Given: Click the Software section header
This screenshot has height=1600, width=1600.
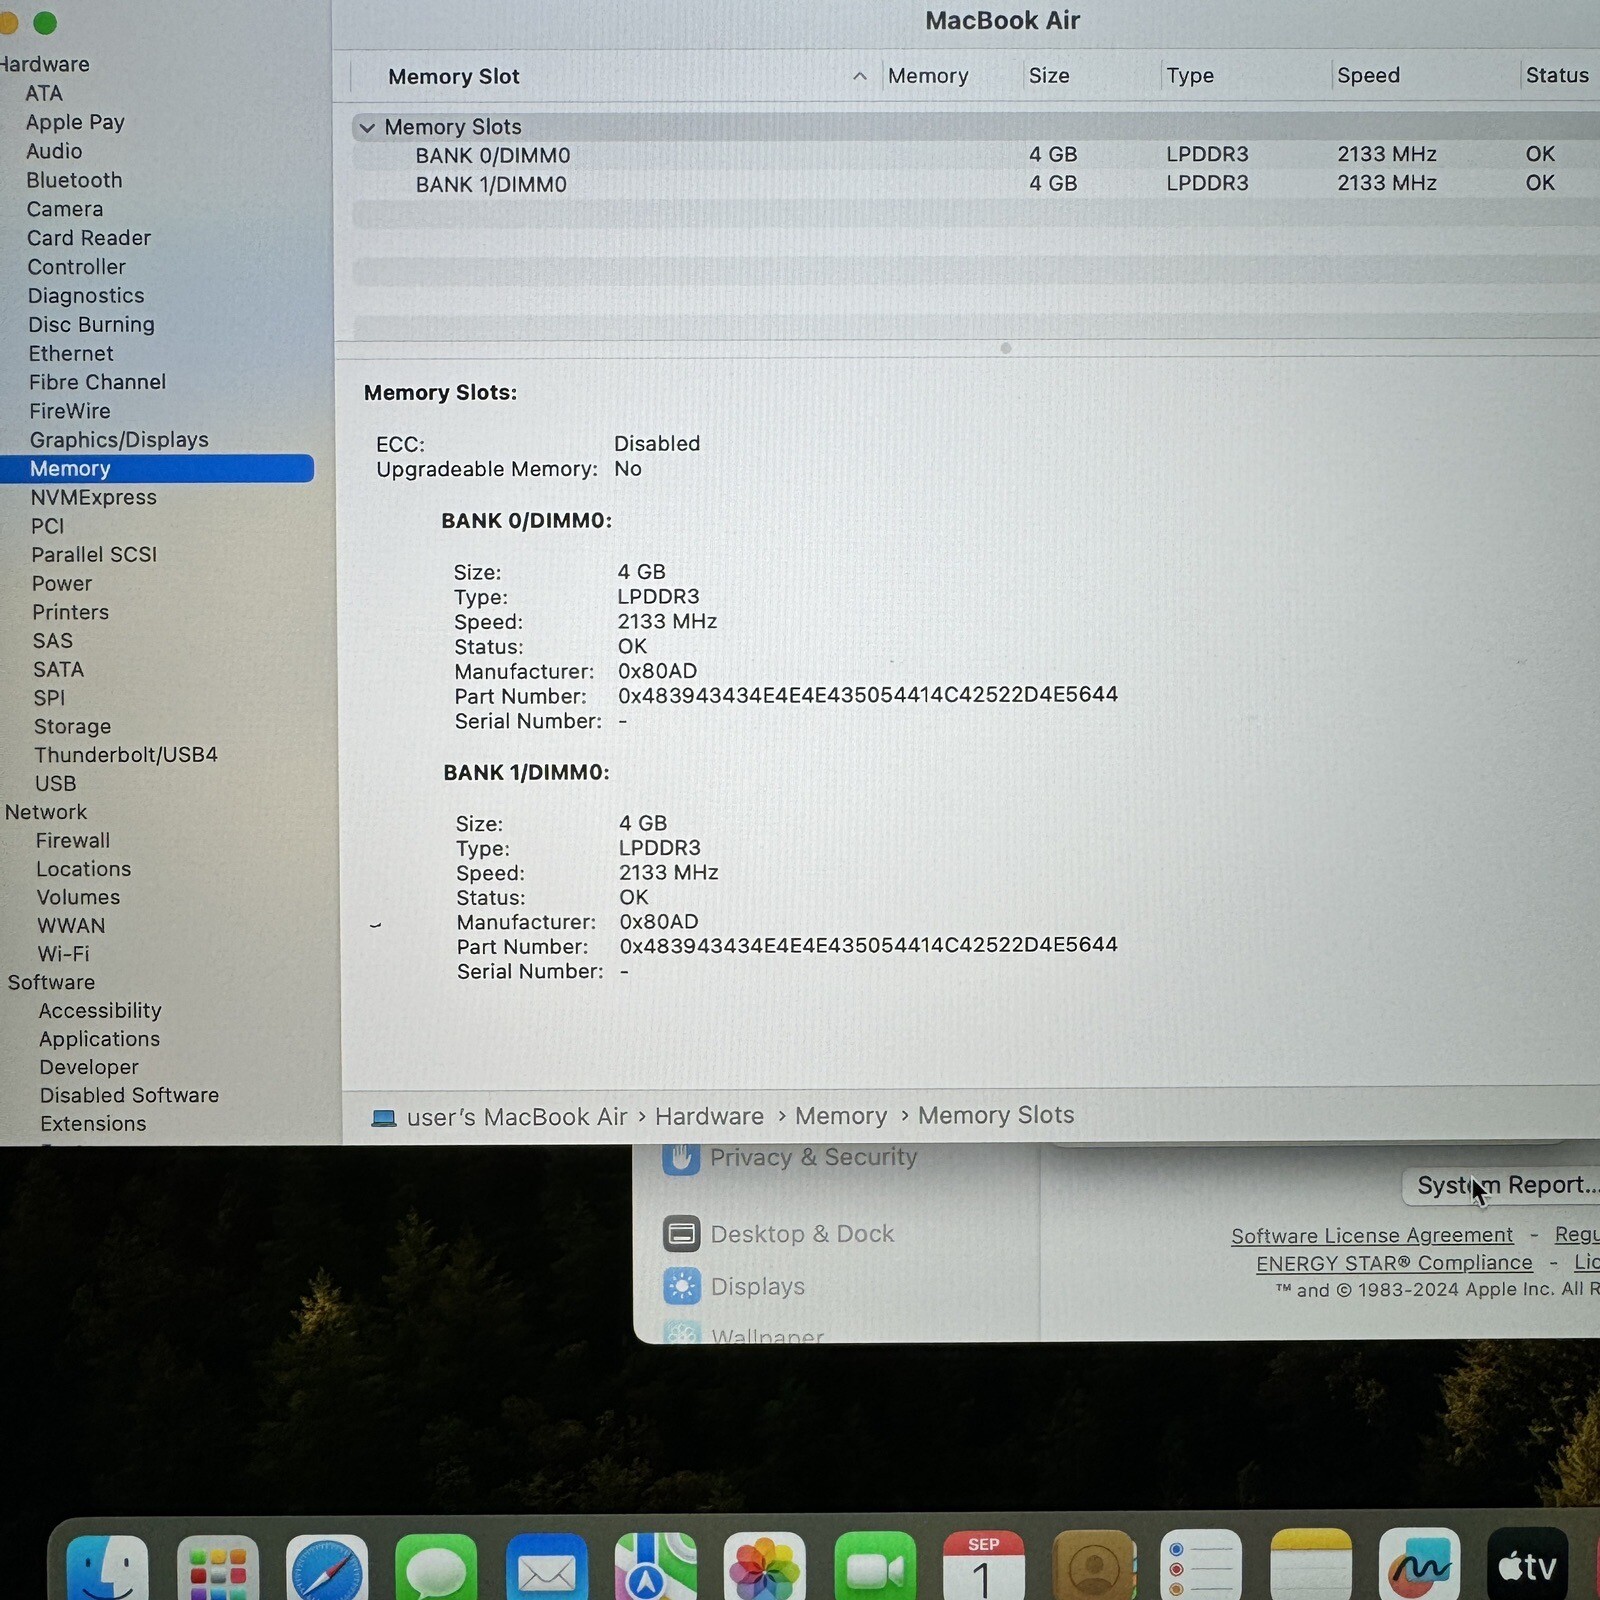Looking at the screenshot, I should (x=51, y=983).
